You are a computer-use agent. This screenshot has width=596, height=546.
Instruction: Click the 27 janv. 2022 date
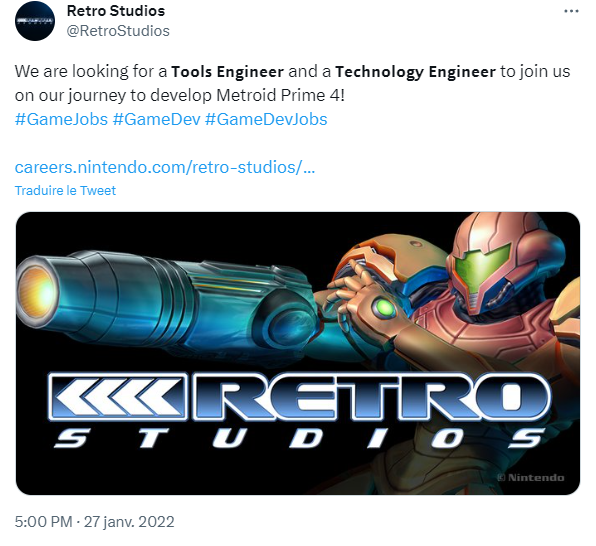(x=129, y=522)
